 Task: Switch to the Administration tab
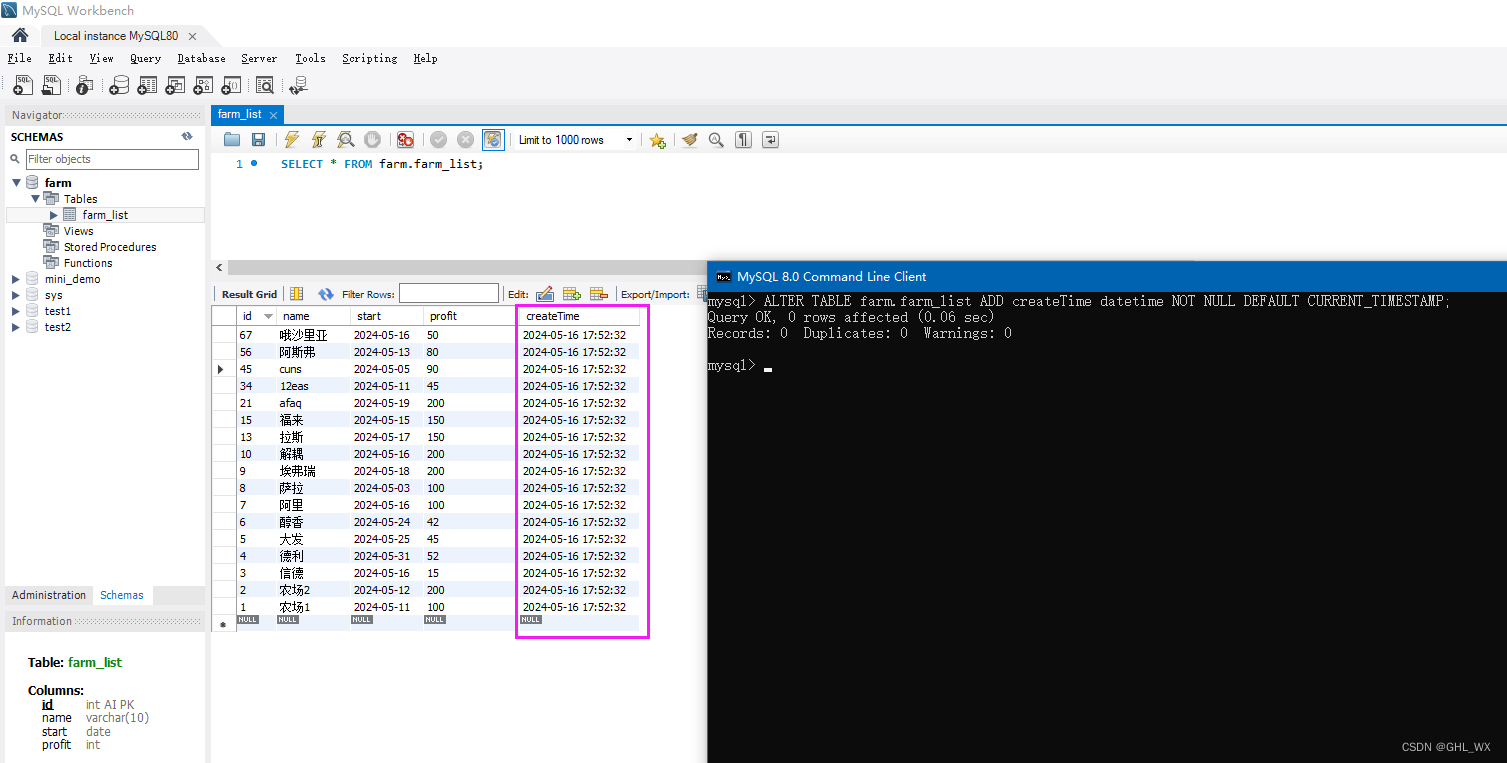49,595
